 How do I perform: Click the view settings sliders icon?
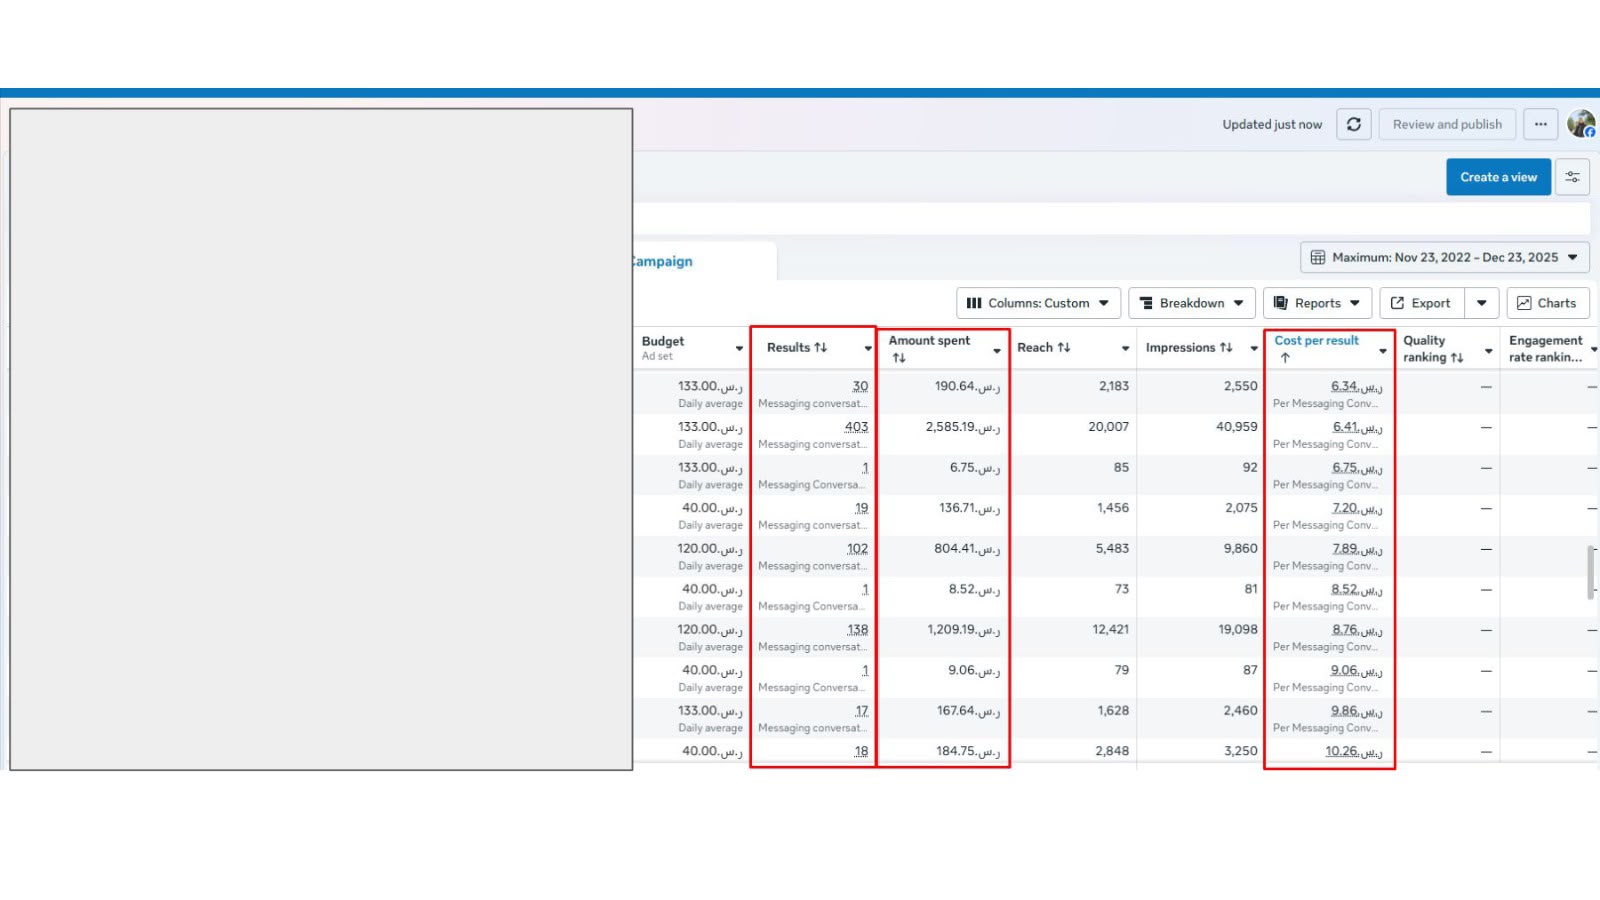pyautogui.click(x=1572, y=177)
